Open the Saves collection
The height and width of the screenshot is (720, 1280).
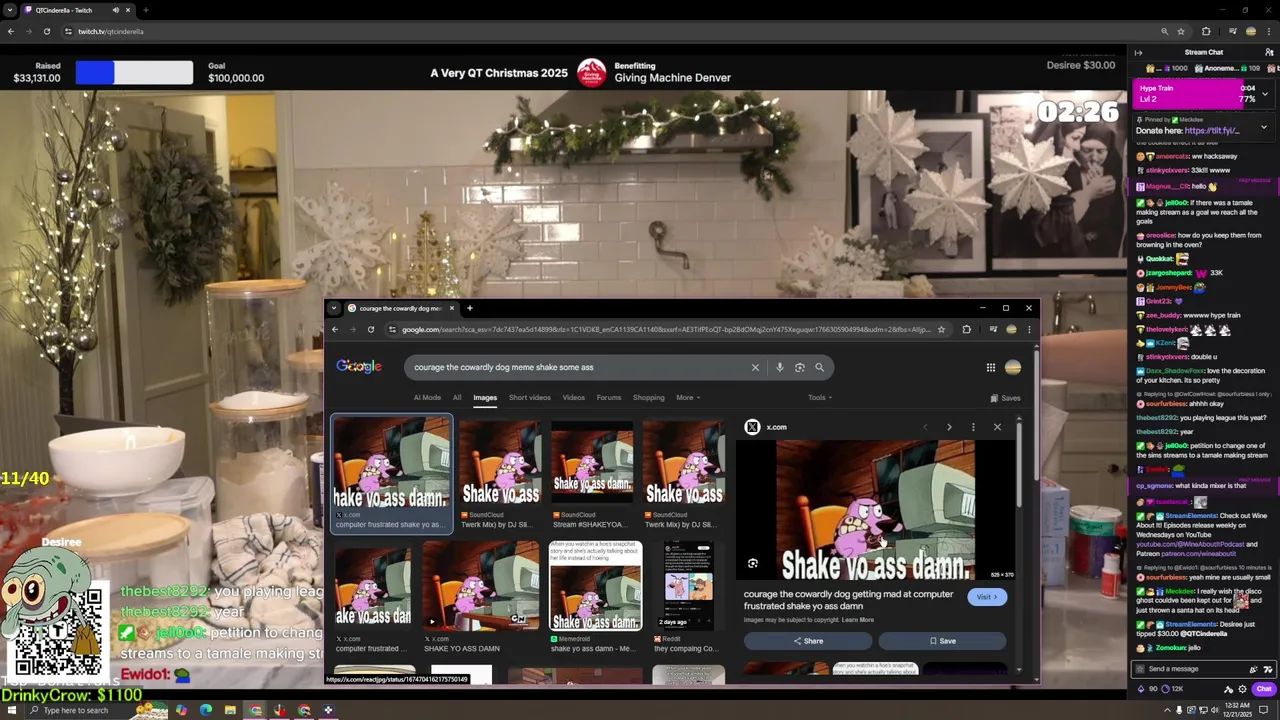pos(1005,398)
